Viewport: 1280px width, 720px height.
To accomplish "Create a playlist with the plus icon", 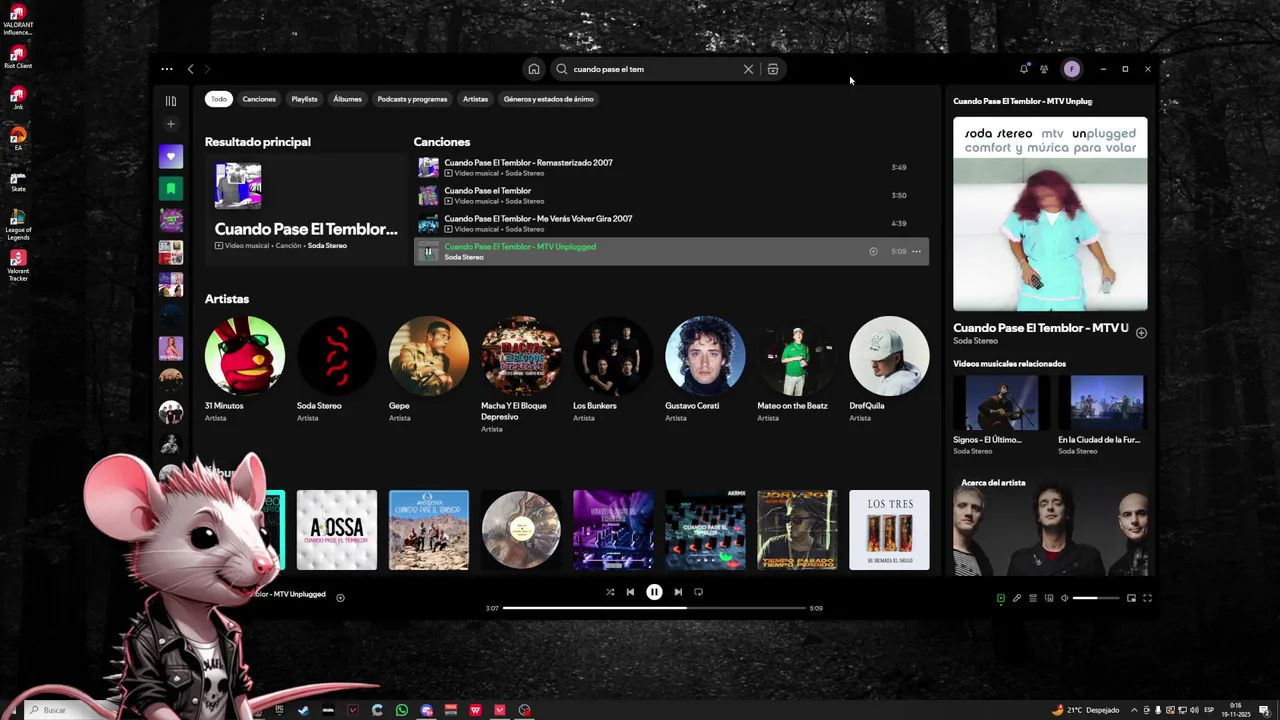I will tap(171, 124).
